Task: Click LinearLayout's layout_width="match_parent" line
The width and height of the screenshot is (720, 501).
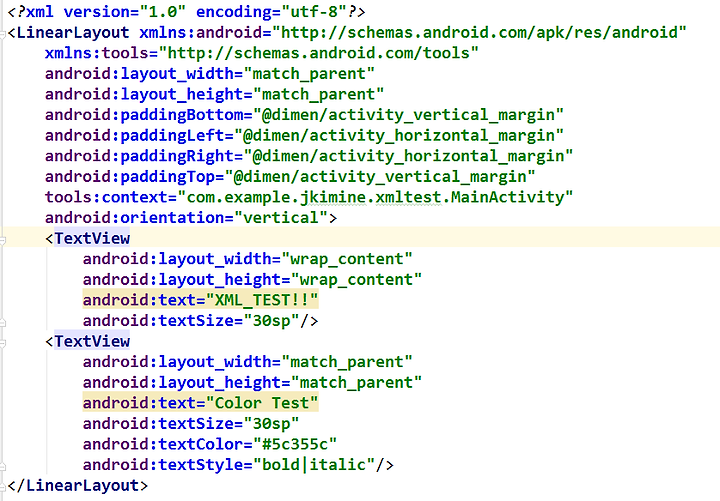Action: point(210,74)
